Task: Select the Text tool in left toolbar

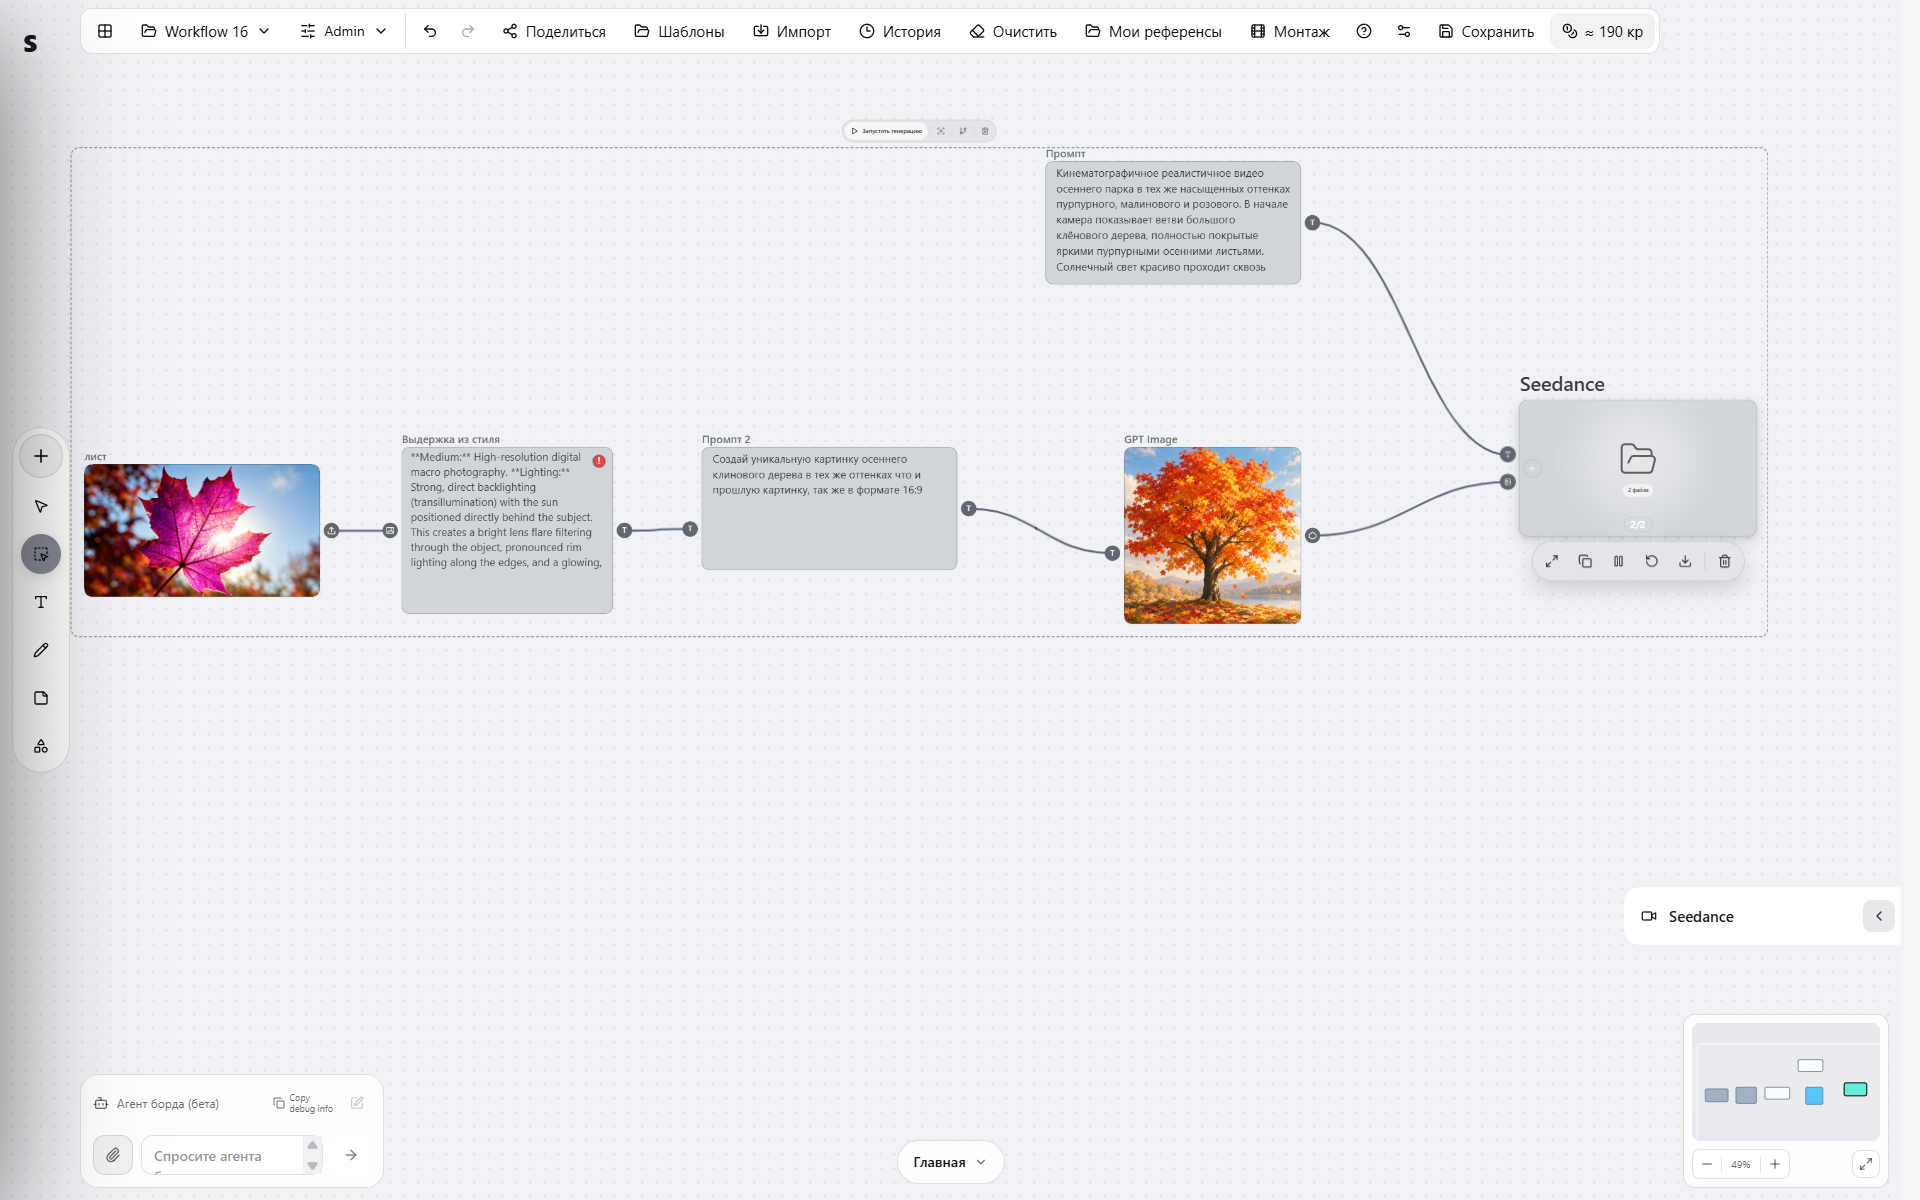Action: coord(41,602)
